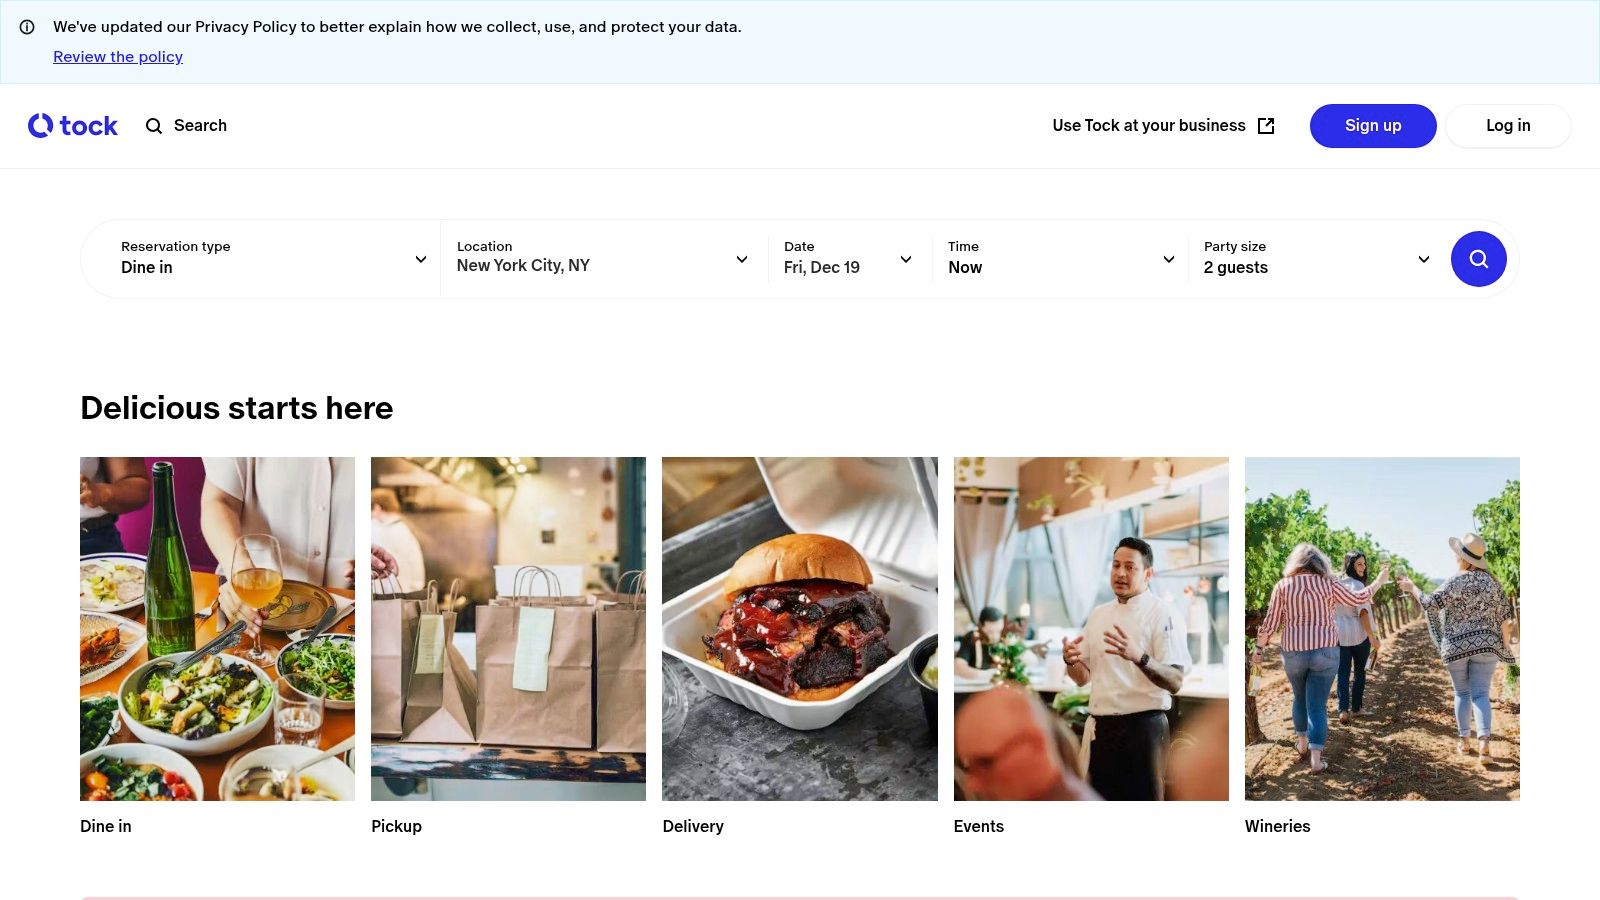Image resolution: width=1600 pixels, height=900 pixels.
Task: Click the external link icon beside Use Tock
Action: click(x=1266, y=126)
